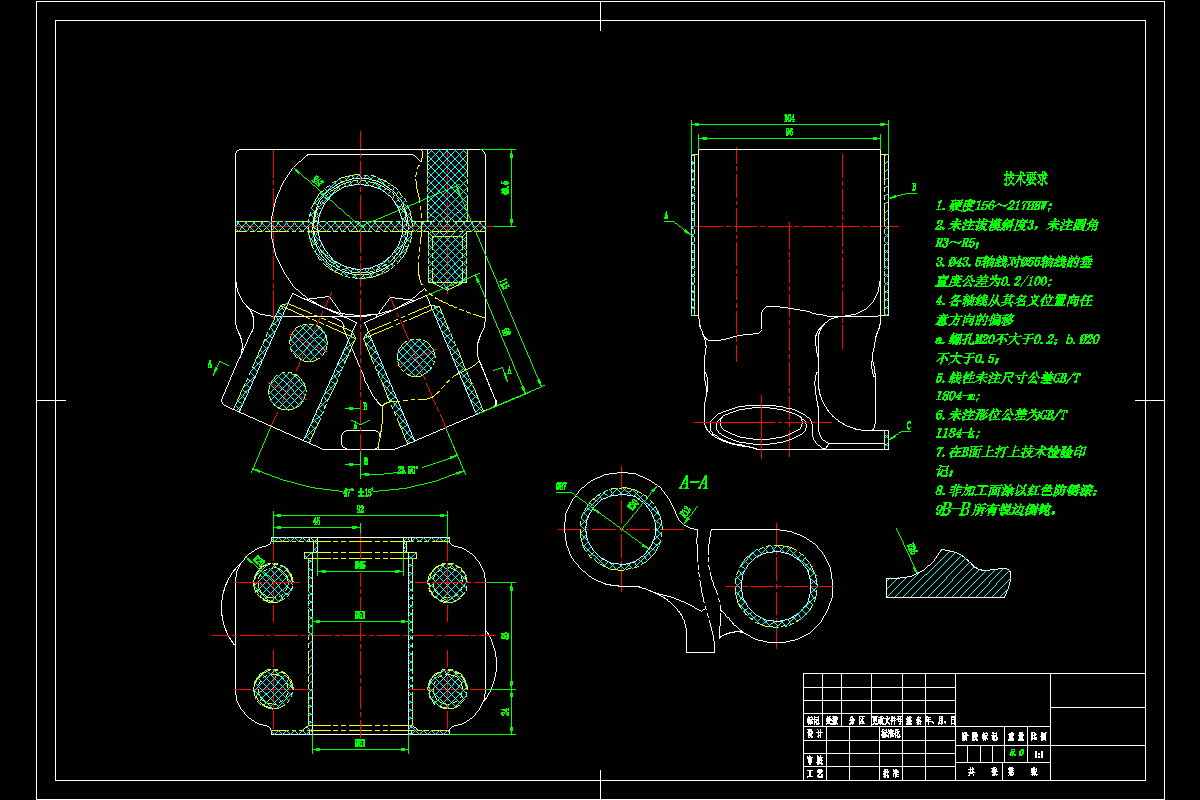
Task: Click the 设计 cell in title block
Action: [x=815, y=733]
